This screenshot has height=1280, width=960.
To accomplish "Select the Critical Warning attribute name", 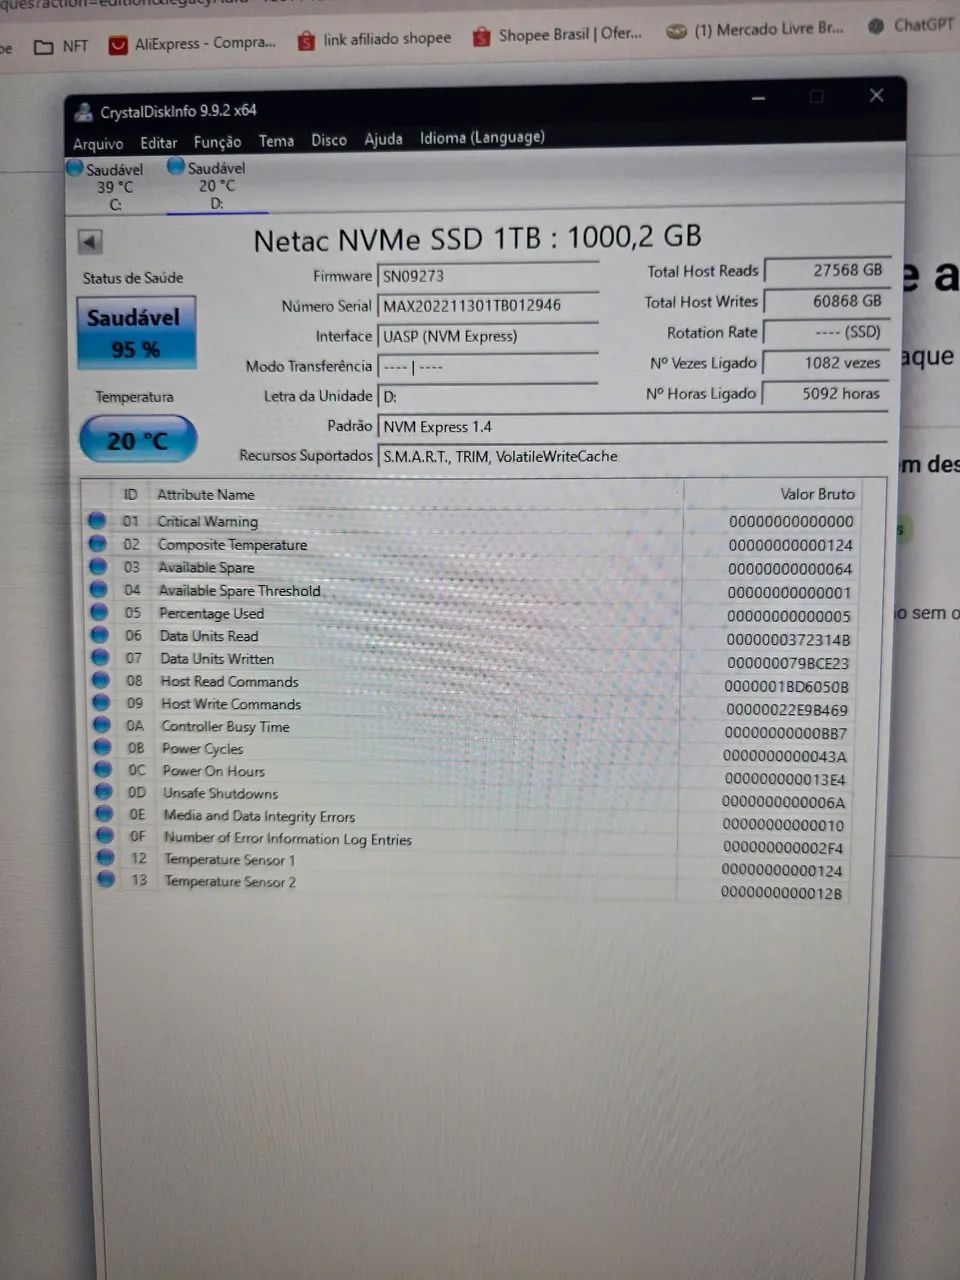I will 207,521.
